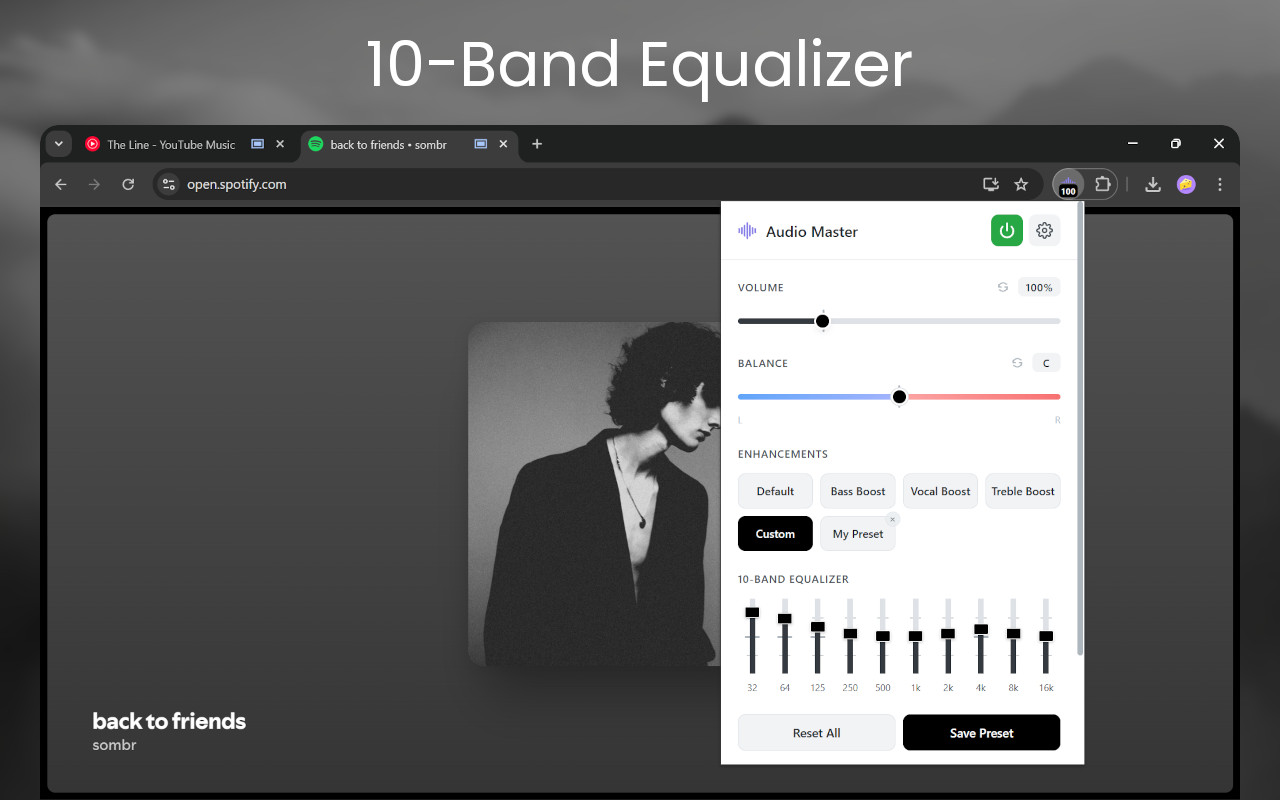The image size is (1280, 800).
Task: Power off the Audio Master extension
Action: pos(1007,230)
